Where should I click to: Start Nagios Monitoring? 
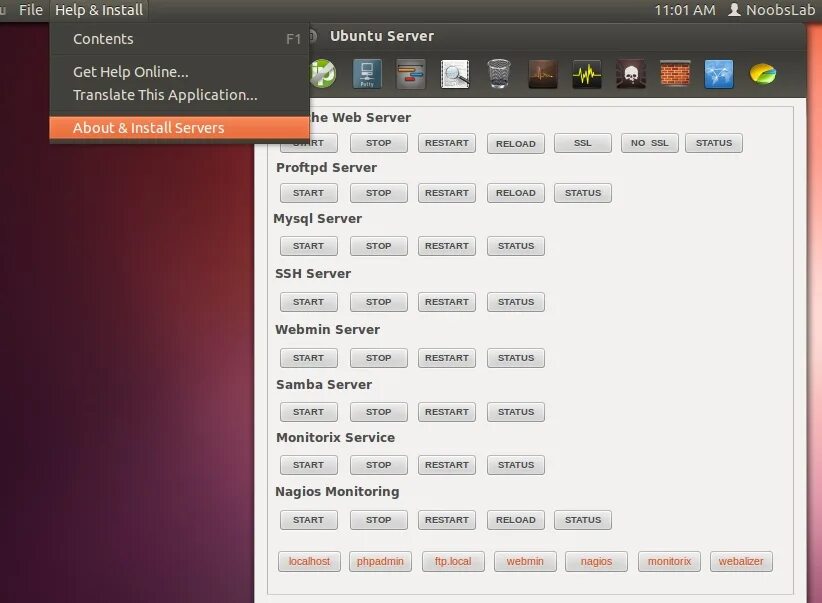coord(308,520)
